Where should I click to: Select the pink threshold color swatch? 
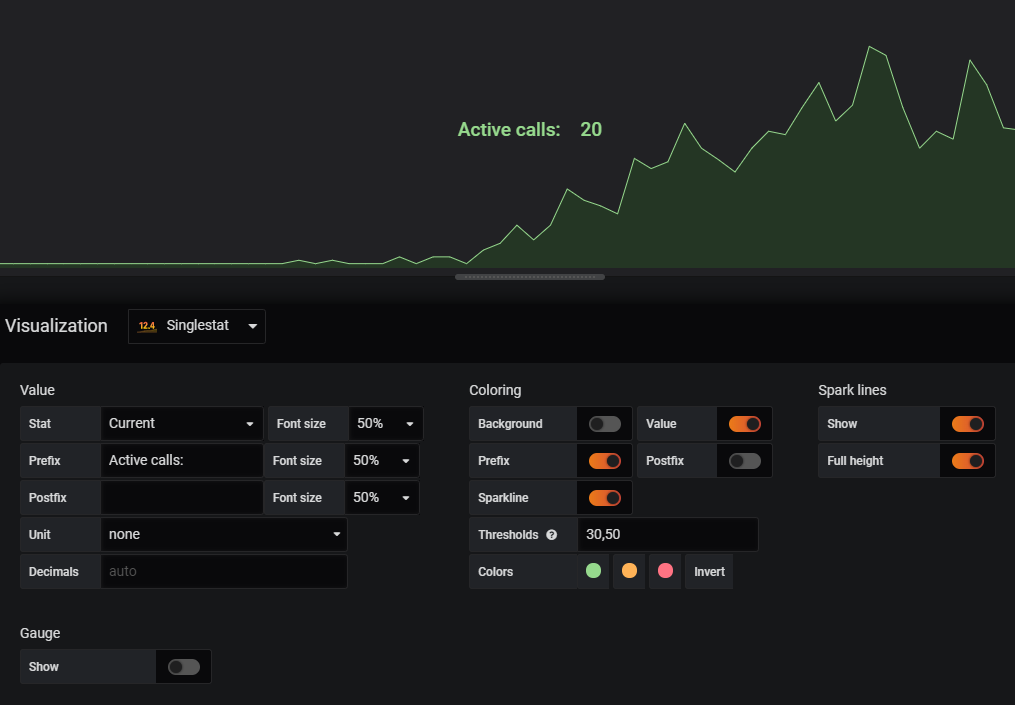[665, 571]
